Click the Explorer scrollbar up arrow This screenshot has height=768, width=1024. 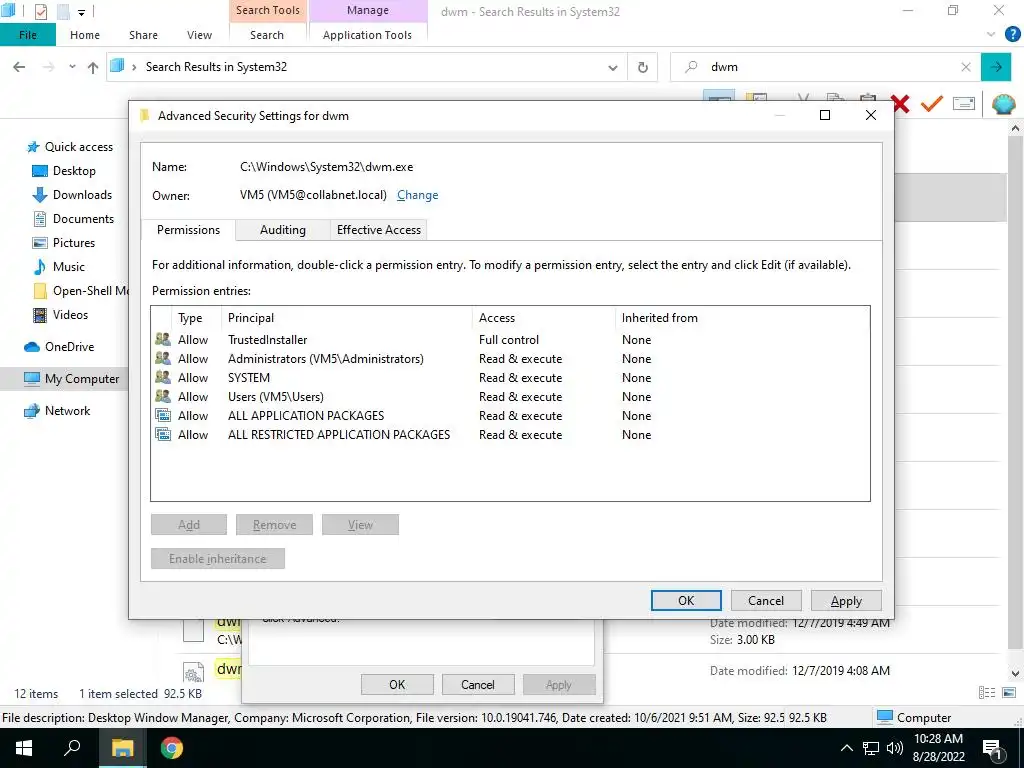point(1015,129)
